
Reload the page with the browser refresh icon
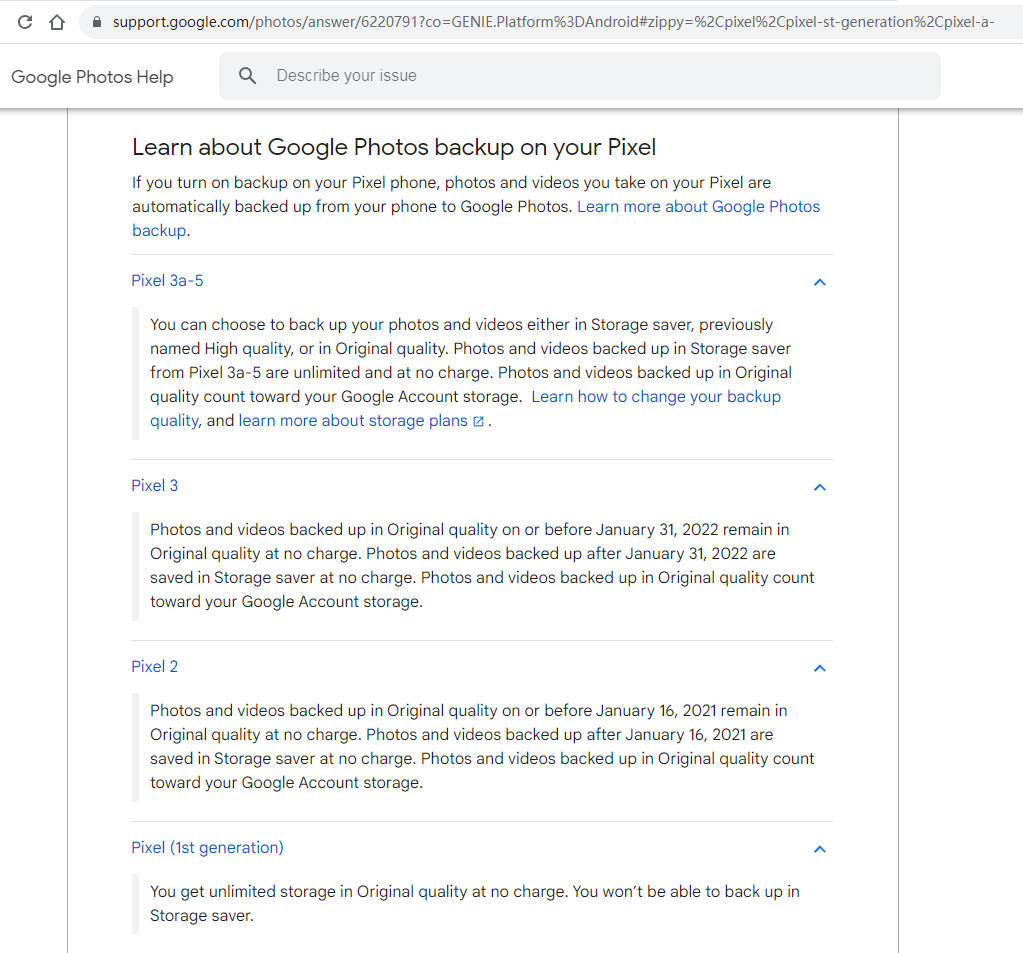[26, 21]
